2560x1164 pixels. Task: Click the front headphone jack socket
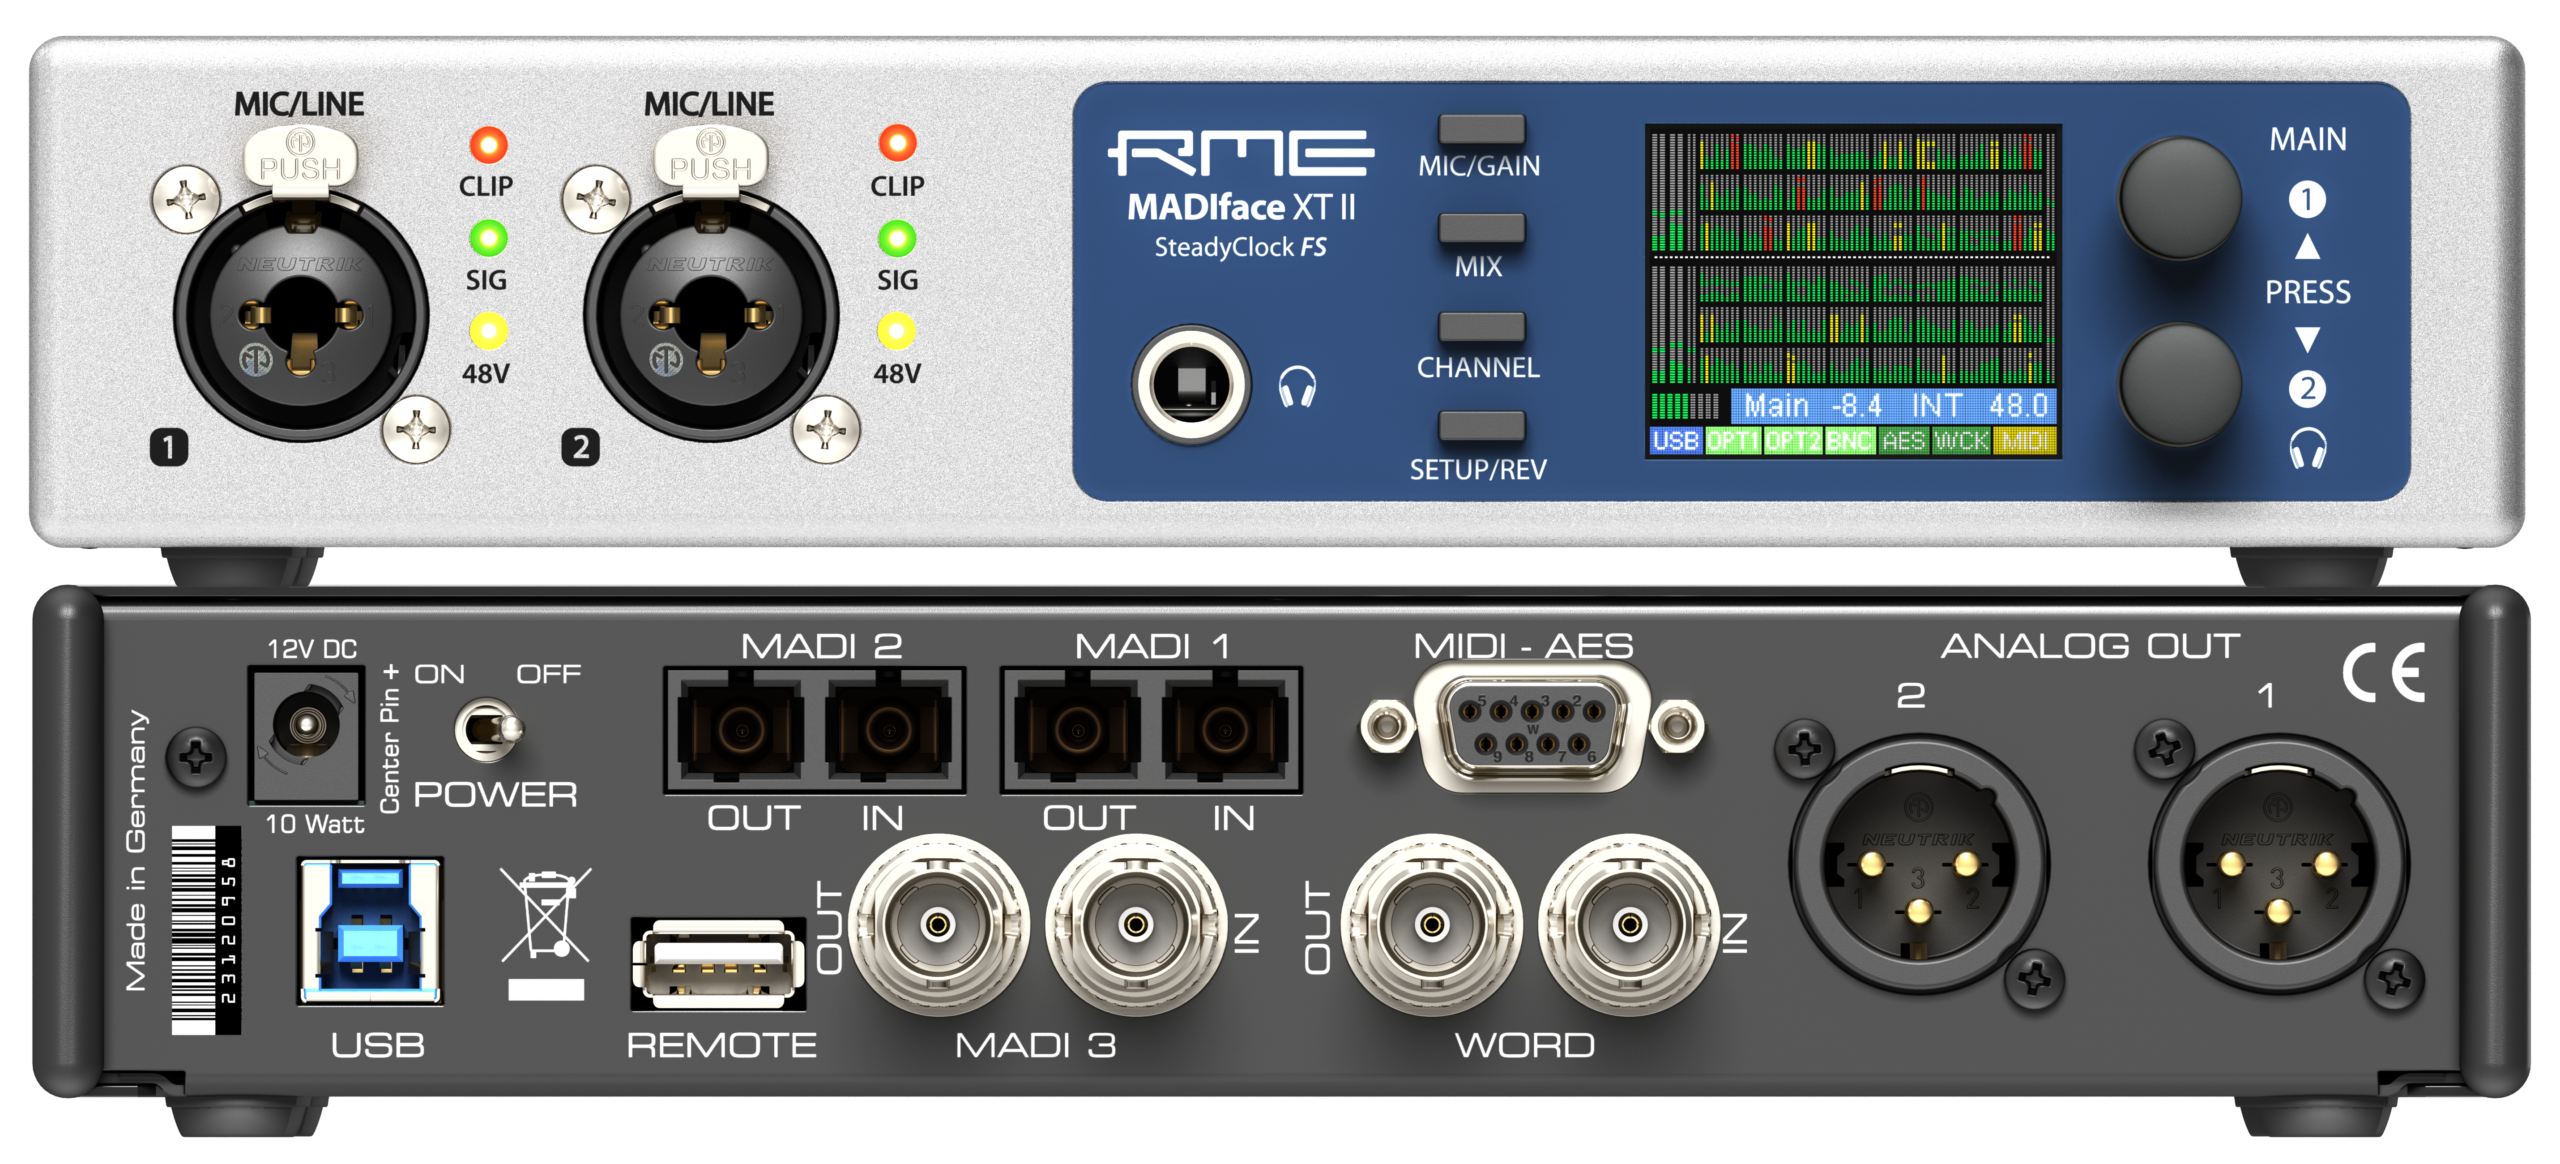(1191, 383)
